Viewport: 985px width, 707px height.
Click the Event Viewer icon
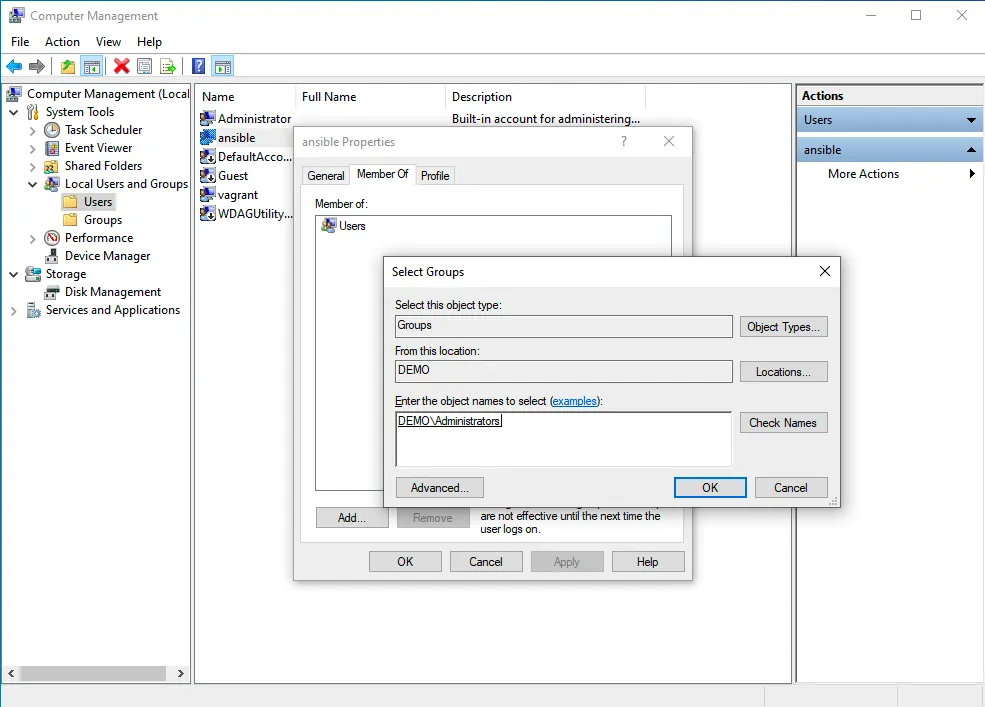(x=52, y=148)
